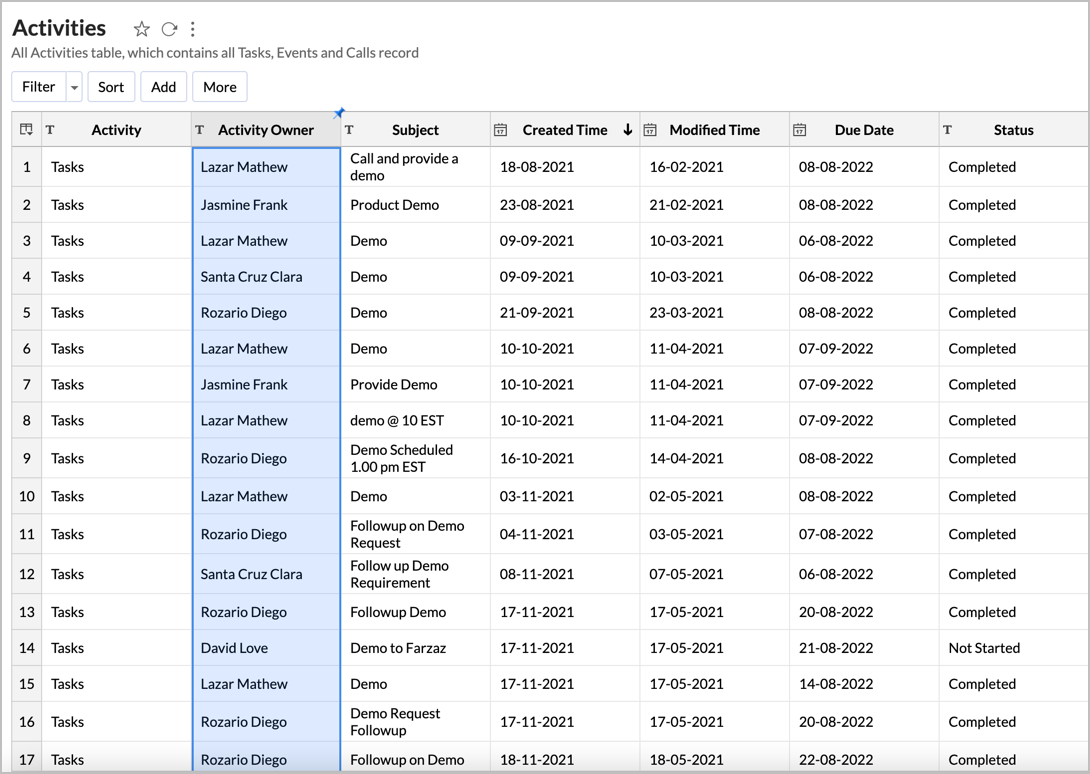Viewport: 1090px width, 774px height.
Task: Open the Sort options
Action: pyautogui.click(x=110, y=87)
